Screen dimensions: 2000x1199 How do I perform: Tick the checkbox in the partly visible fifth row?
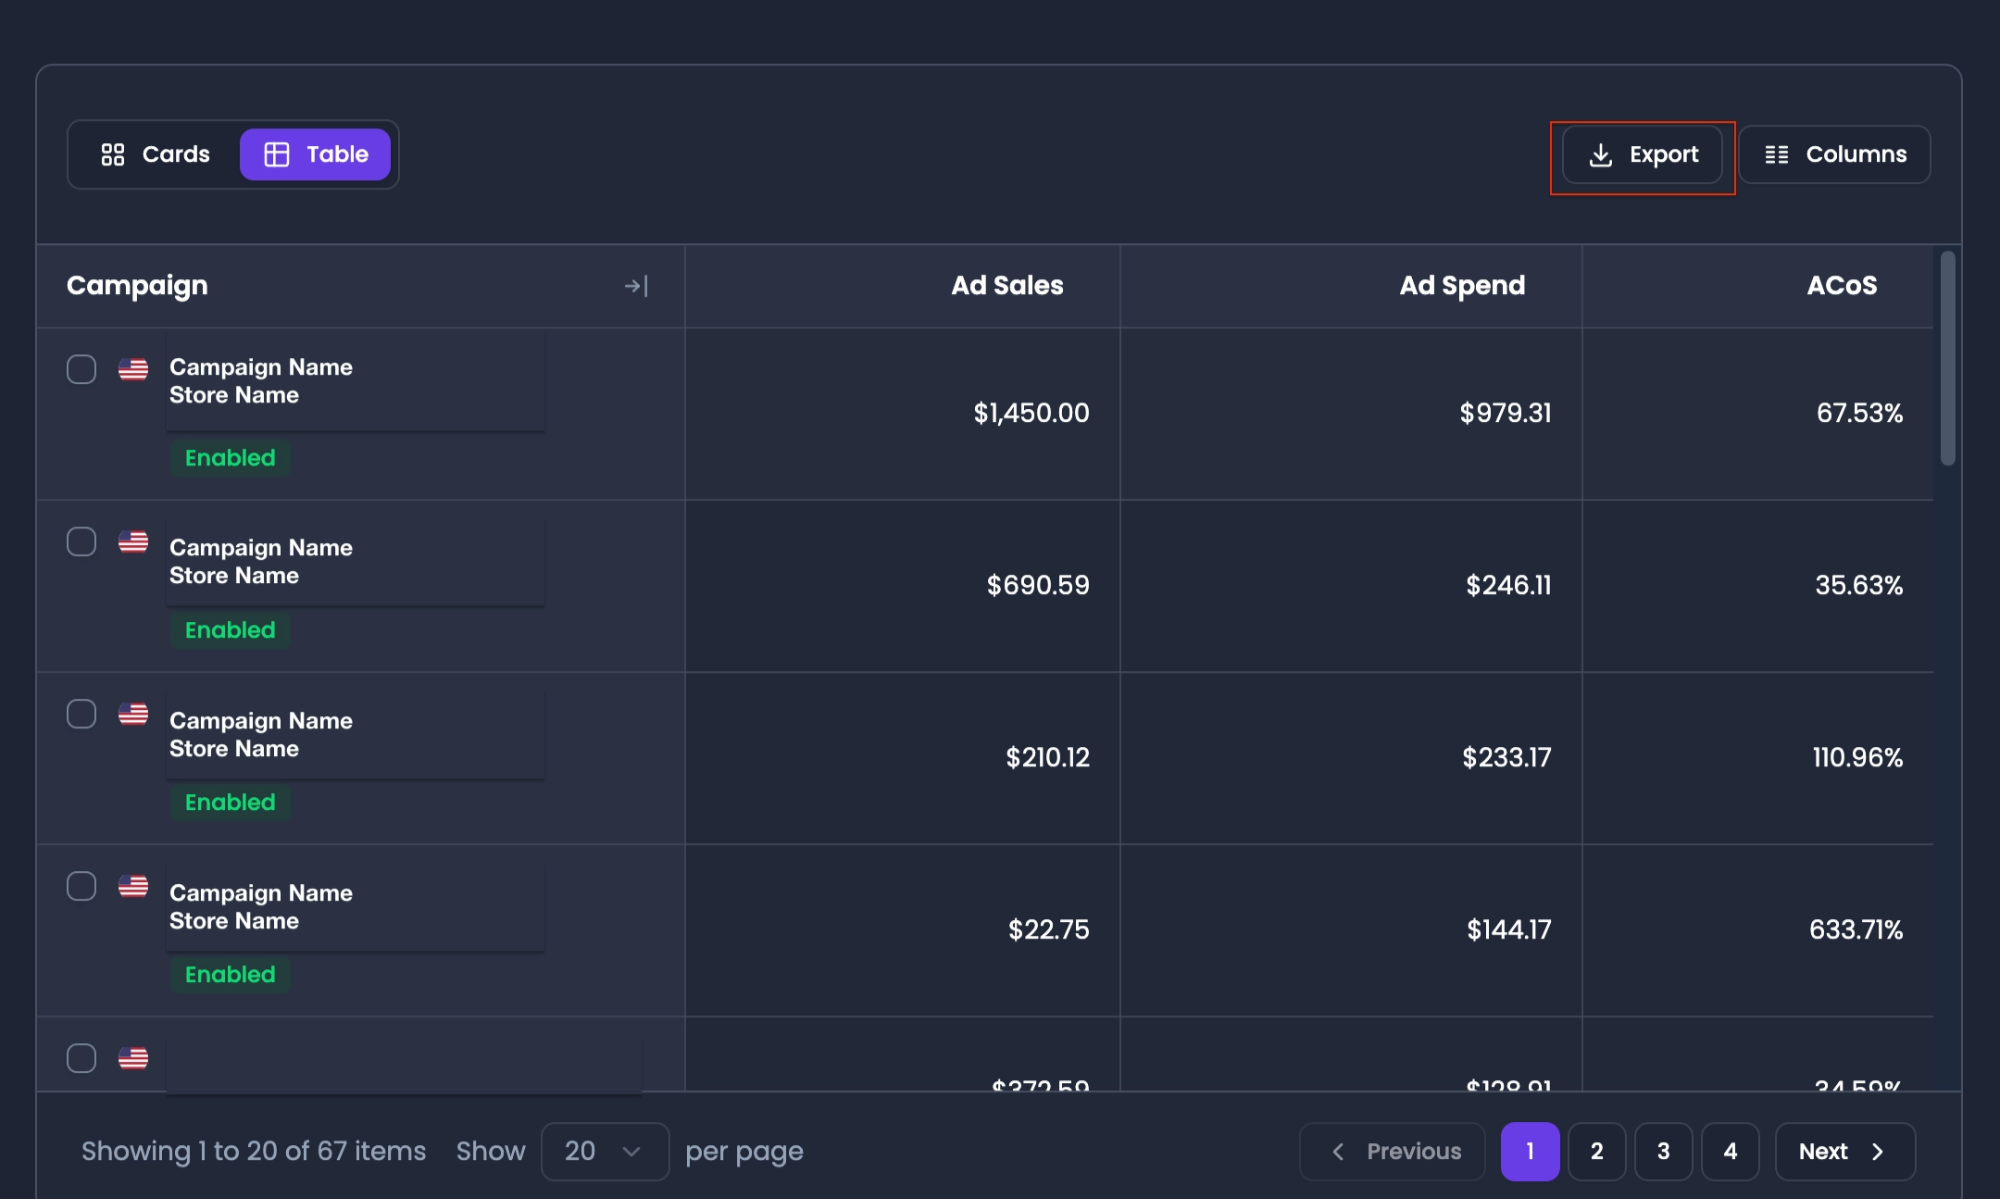click(x=81, y=1058)
